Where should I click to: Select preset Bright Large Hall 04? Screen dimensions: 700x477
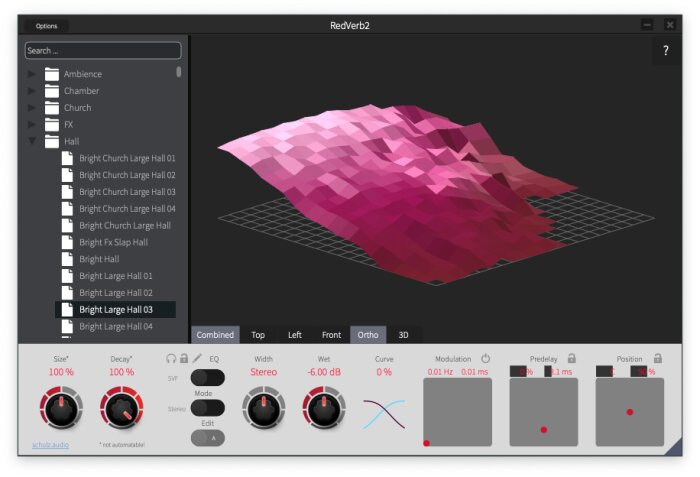click(x=116, y=326)
